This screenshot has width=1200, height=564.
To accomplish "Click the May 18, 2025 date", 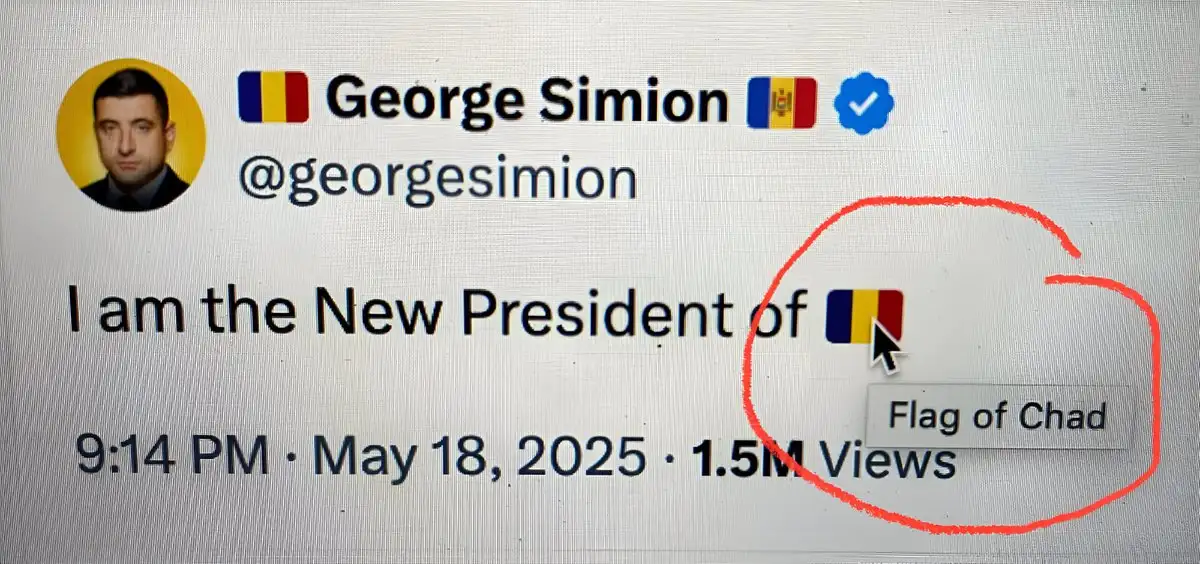I will pos(479,458).
